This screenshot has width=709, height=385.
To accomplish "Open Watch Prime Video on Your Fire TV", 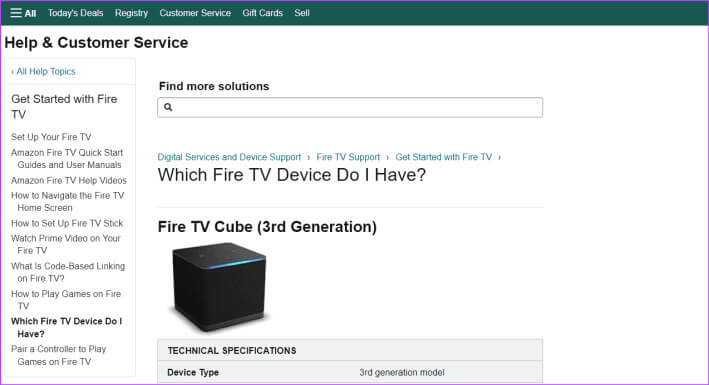I will [66, 244].
